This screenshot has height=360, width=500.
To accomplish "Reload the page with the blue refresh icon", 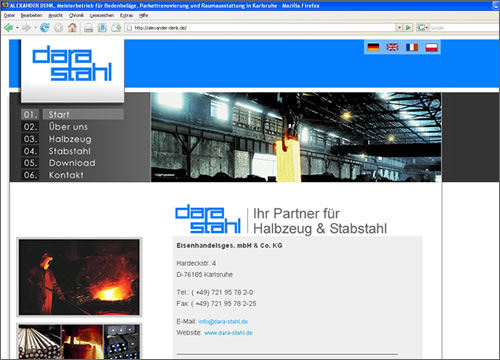I will (44, 28).
